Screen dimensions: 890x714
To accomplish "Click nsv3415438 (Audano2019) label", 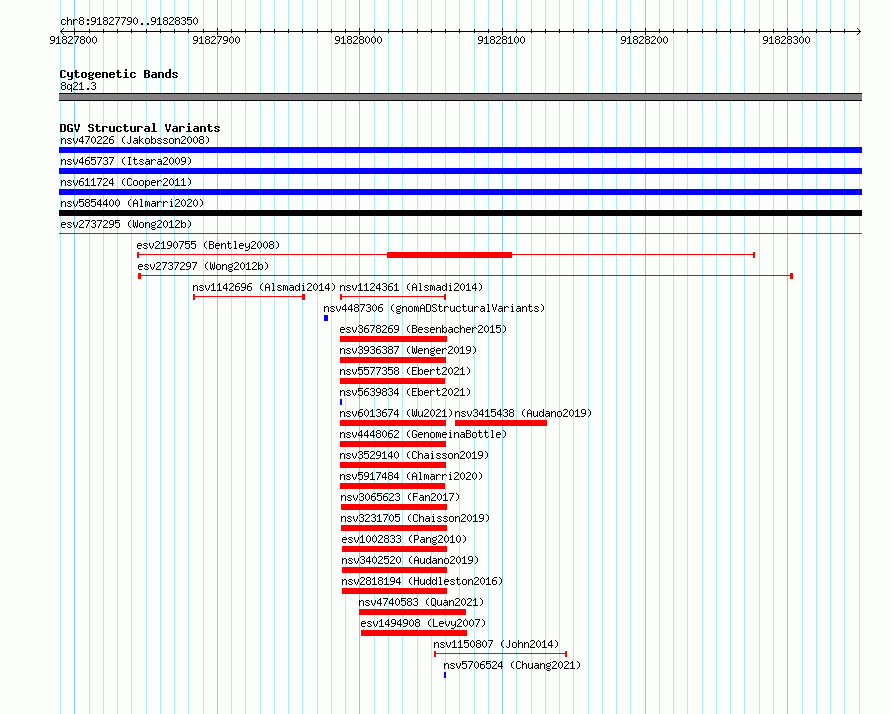I will 523,413.
